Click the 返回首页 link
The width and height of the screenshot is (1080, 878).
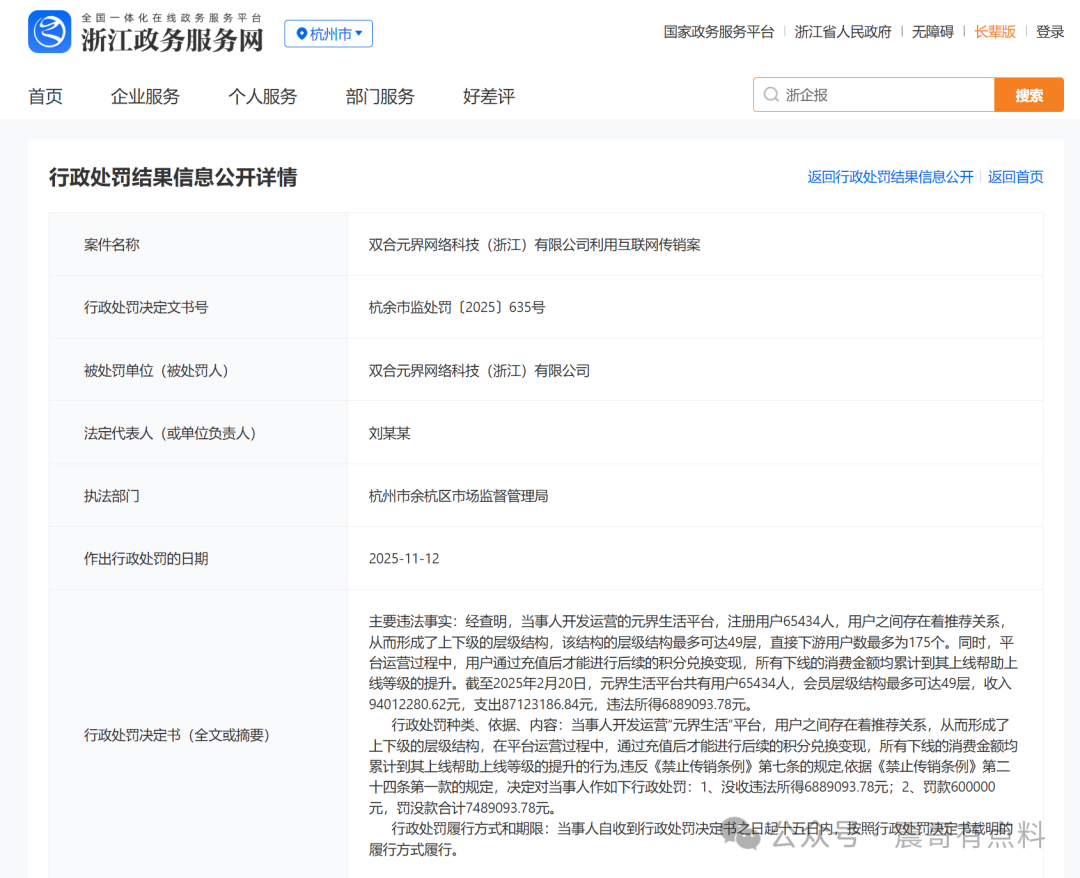click(x=1015, y=177)
